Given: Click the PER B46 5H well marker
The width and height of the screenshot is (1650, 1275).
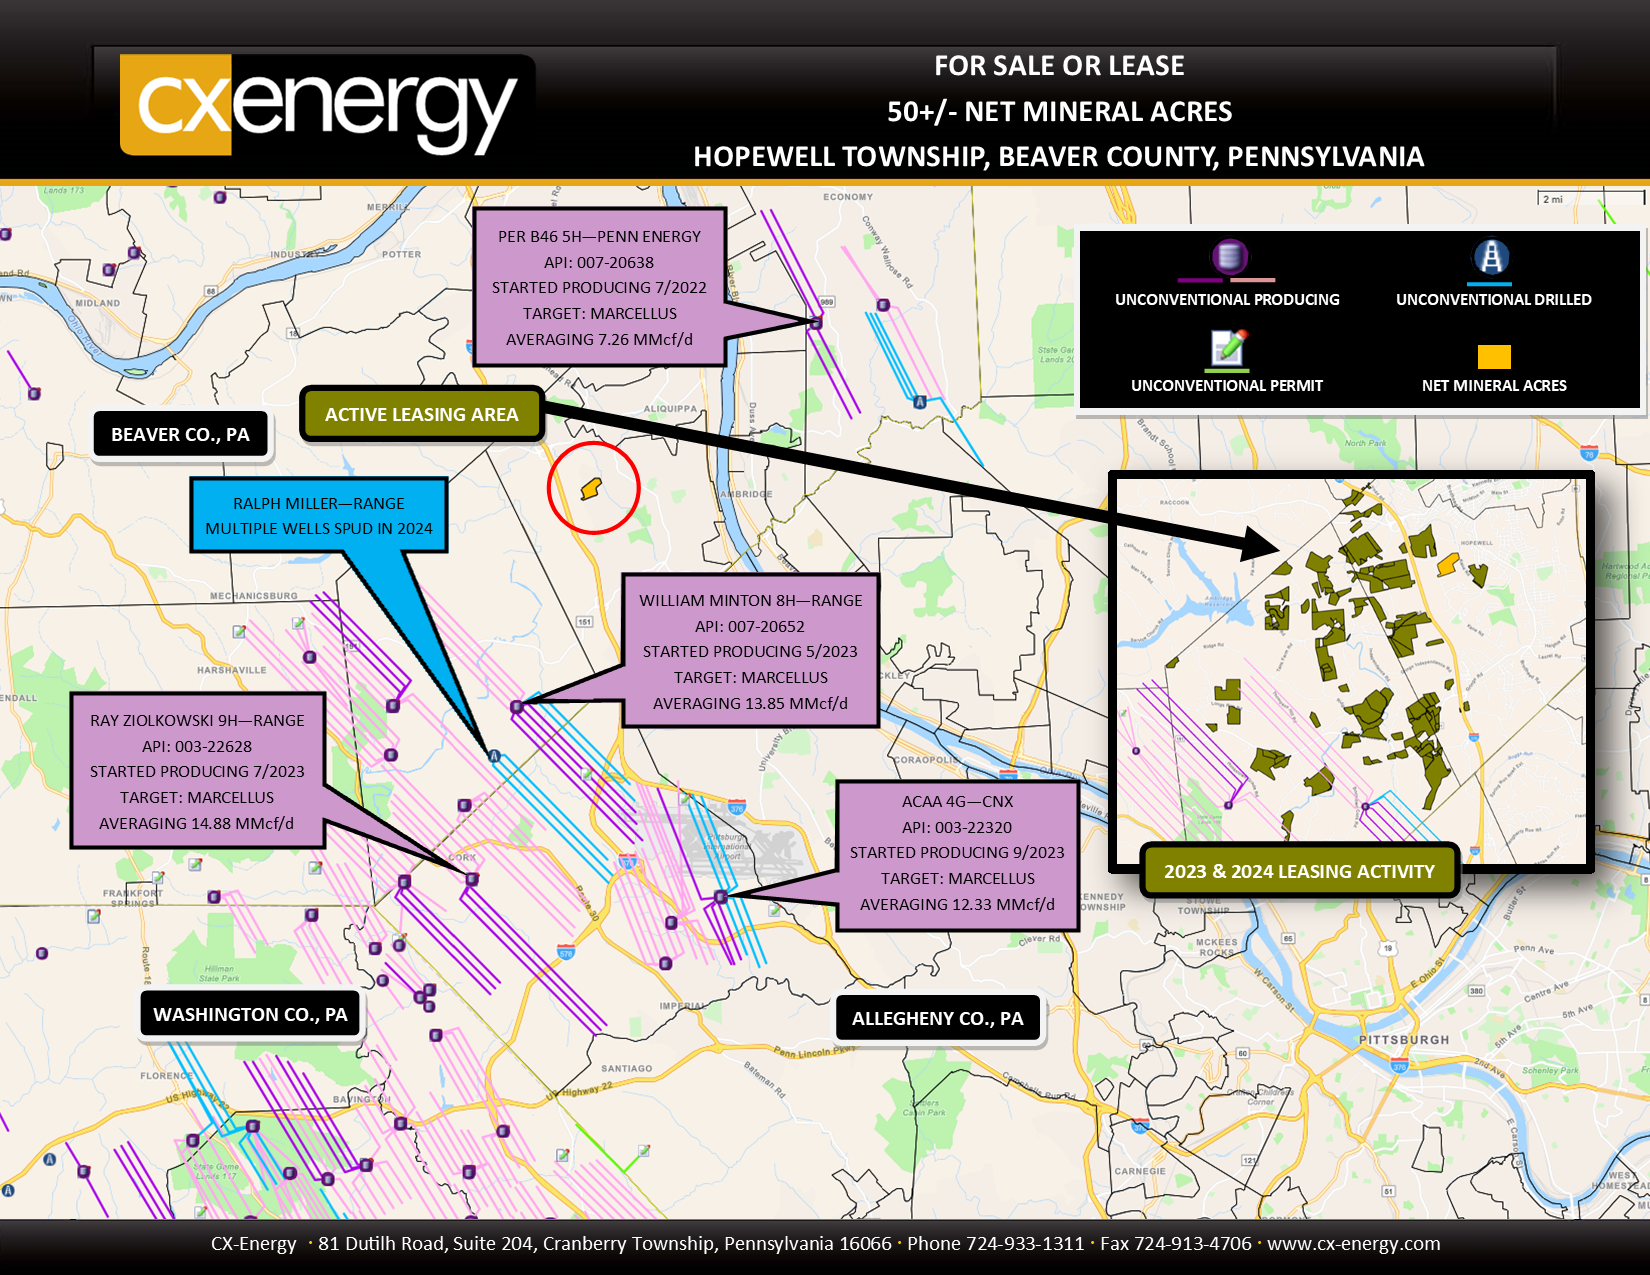Looking at the screenshot, I should (x=816, y=323).
